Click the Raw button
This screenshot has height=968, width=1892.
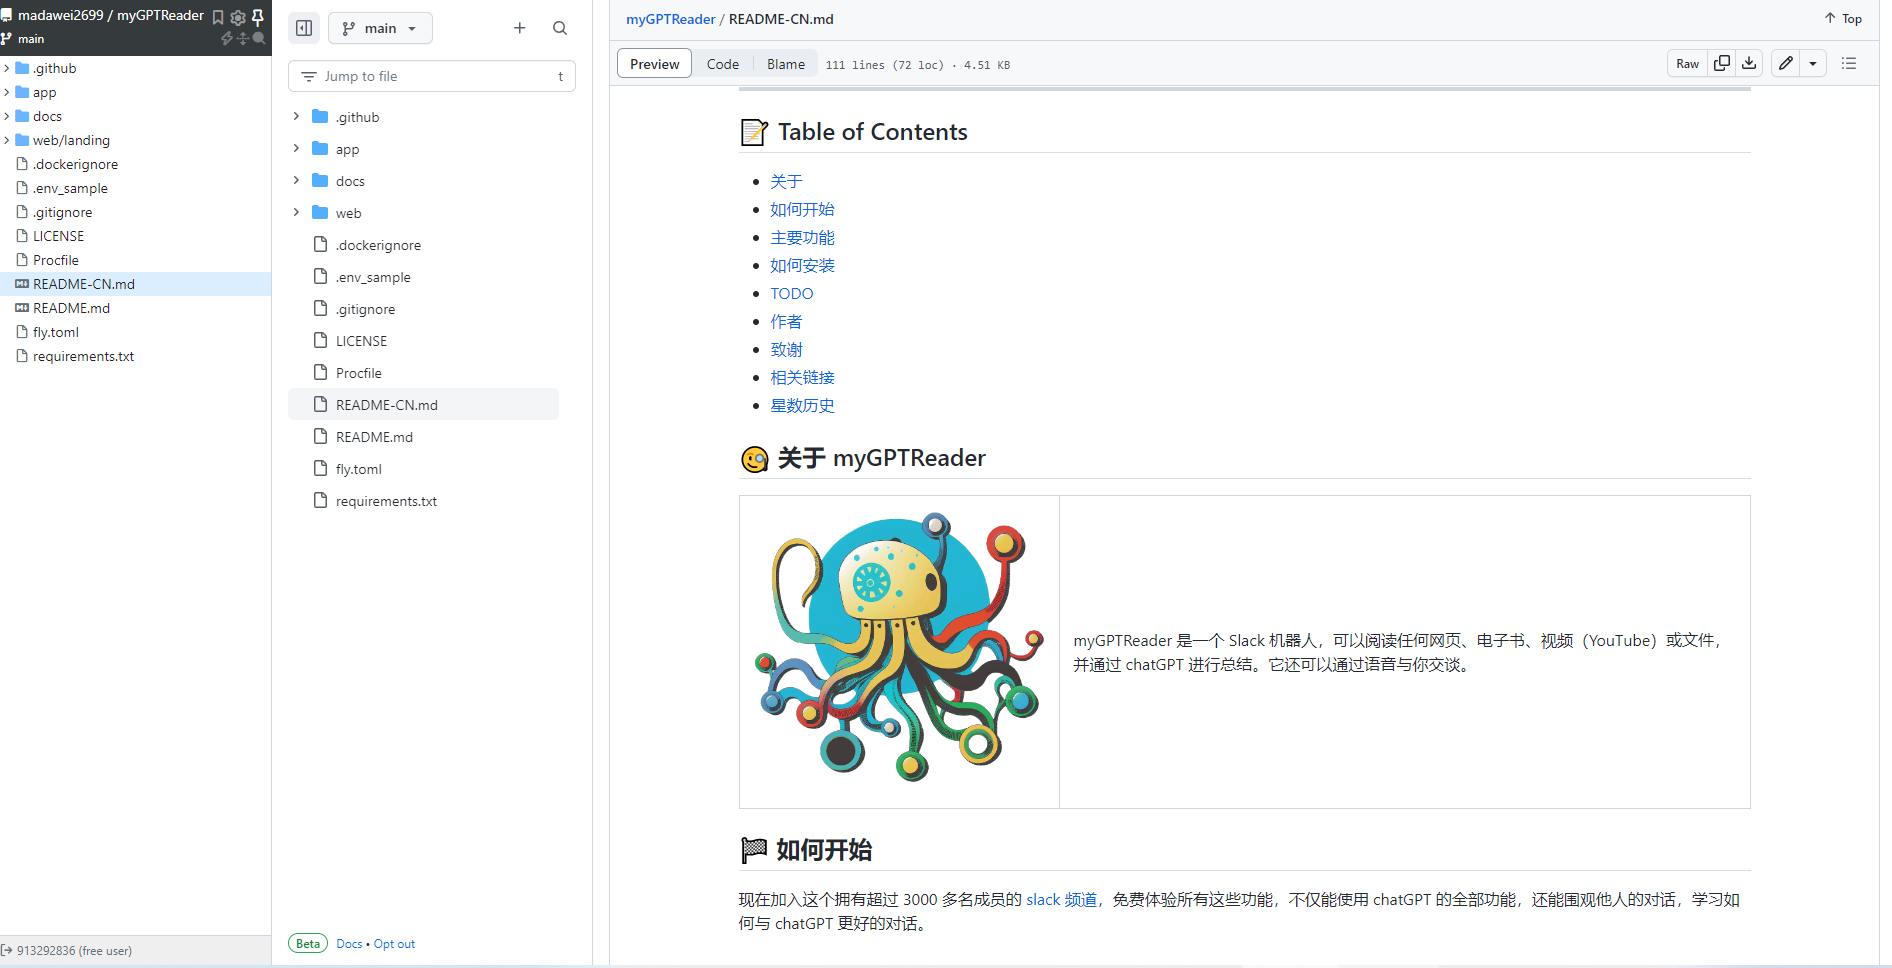pyautogui.click(x=1687, y=64)
